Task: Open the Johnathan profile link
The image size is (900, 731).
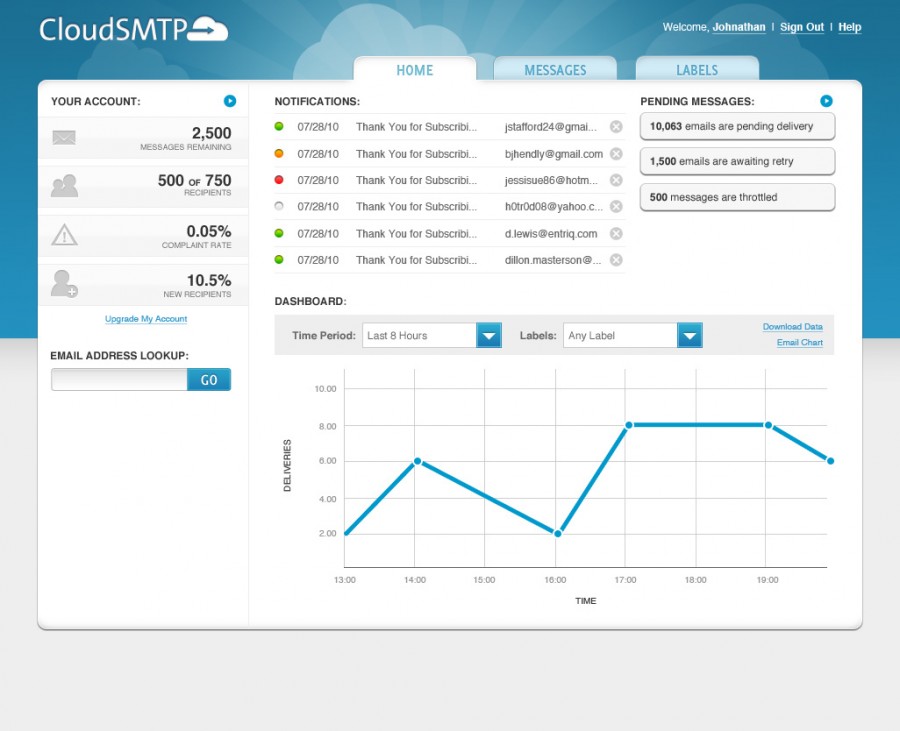Action: 739,27
